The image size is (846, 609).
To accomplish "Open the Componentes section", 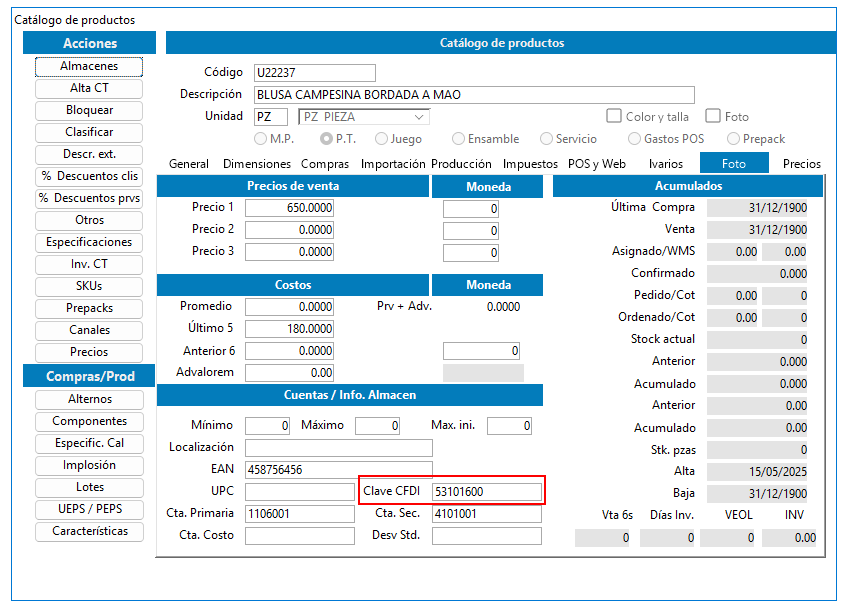I will pyautogui.click(x=89, y=421).
